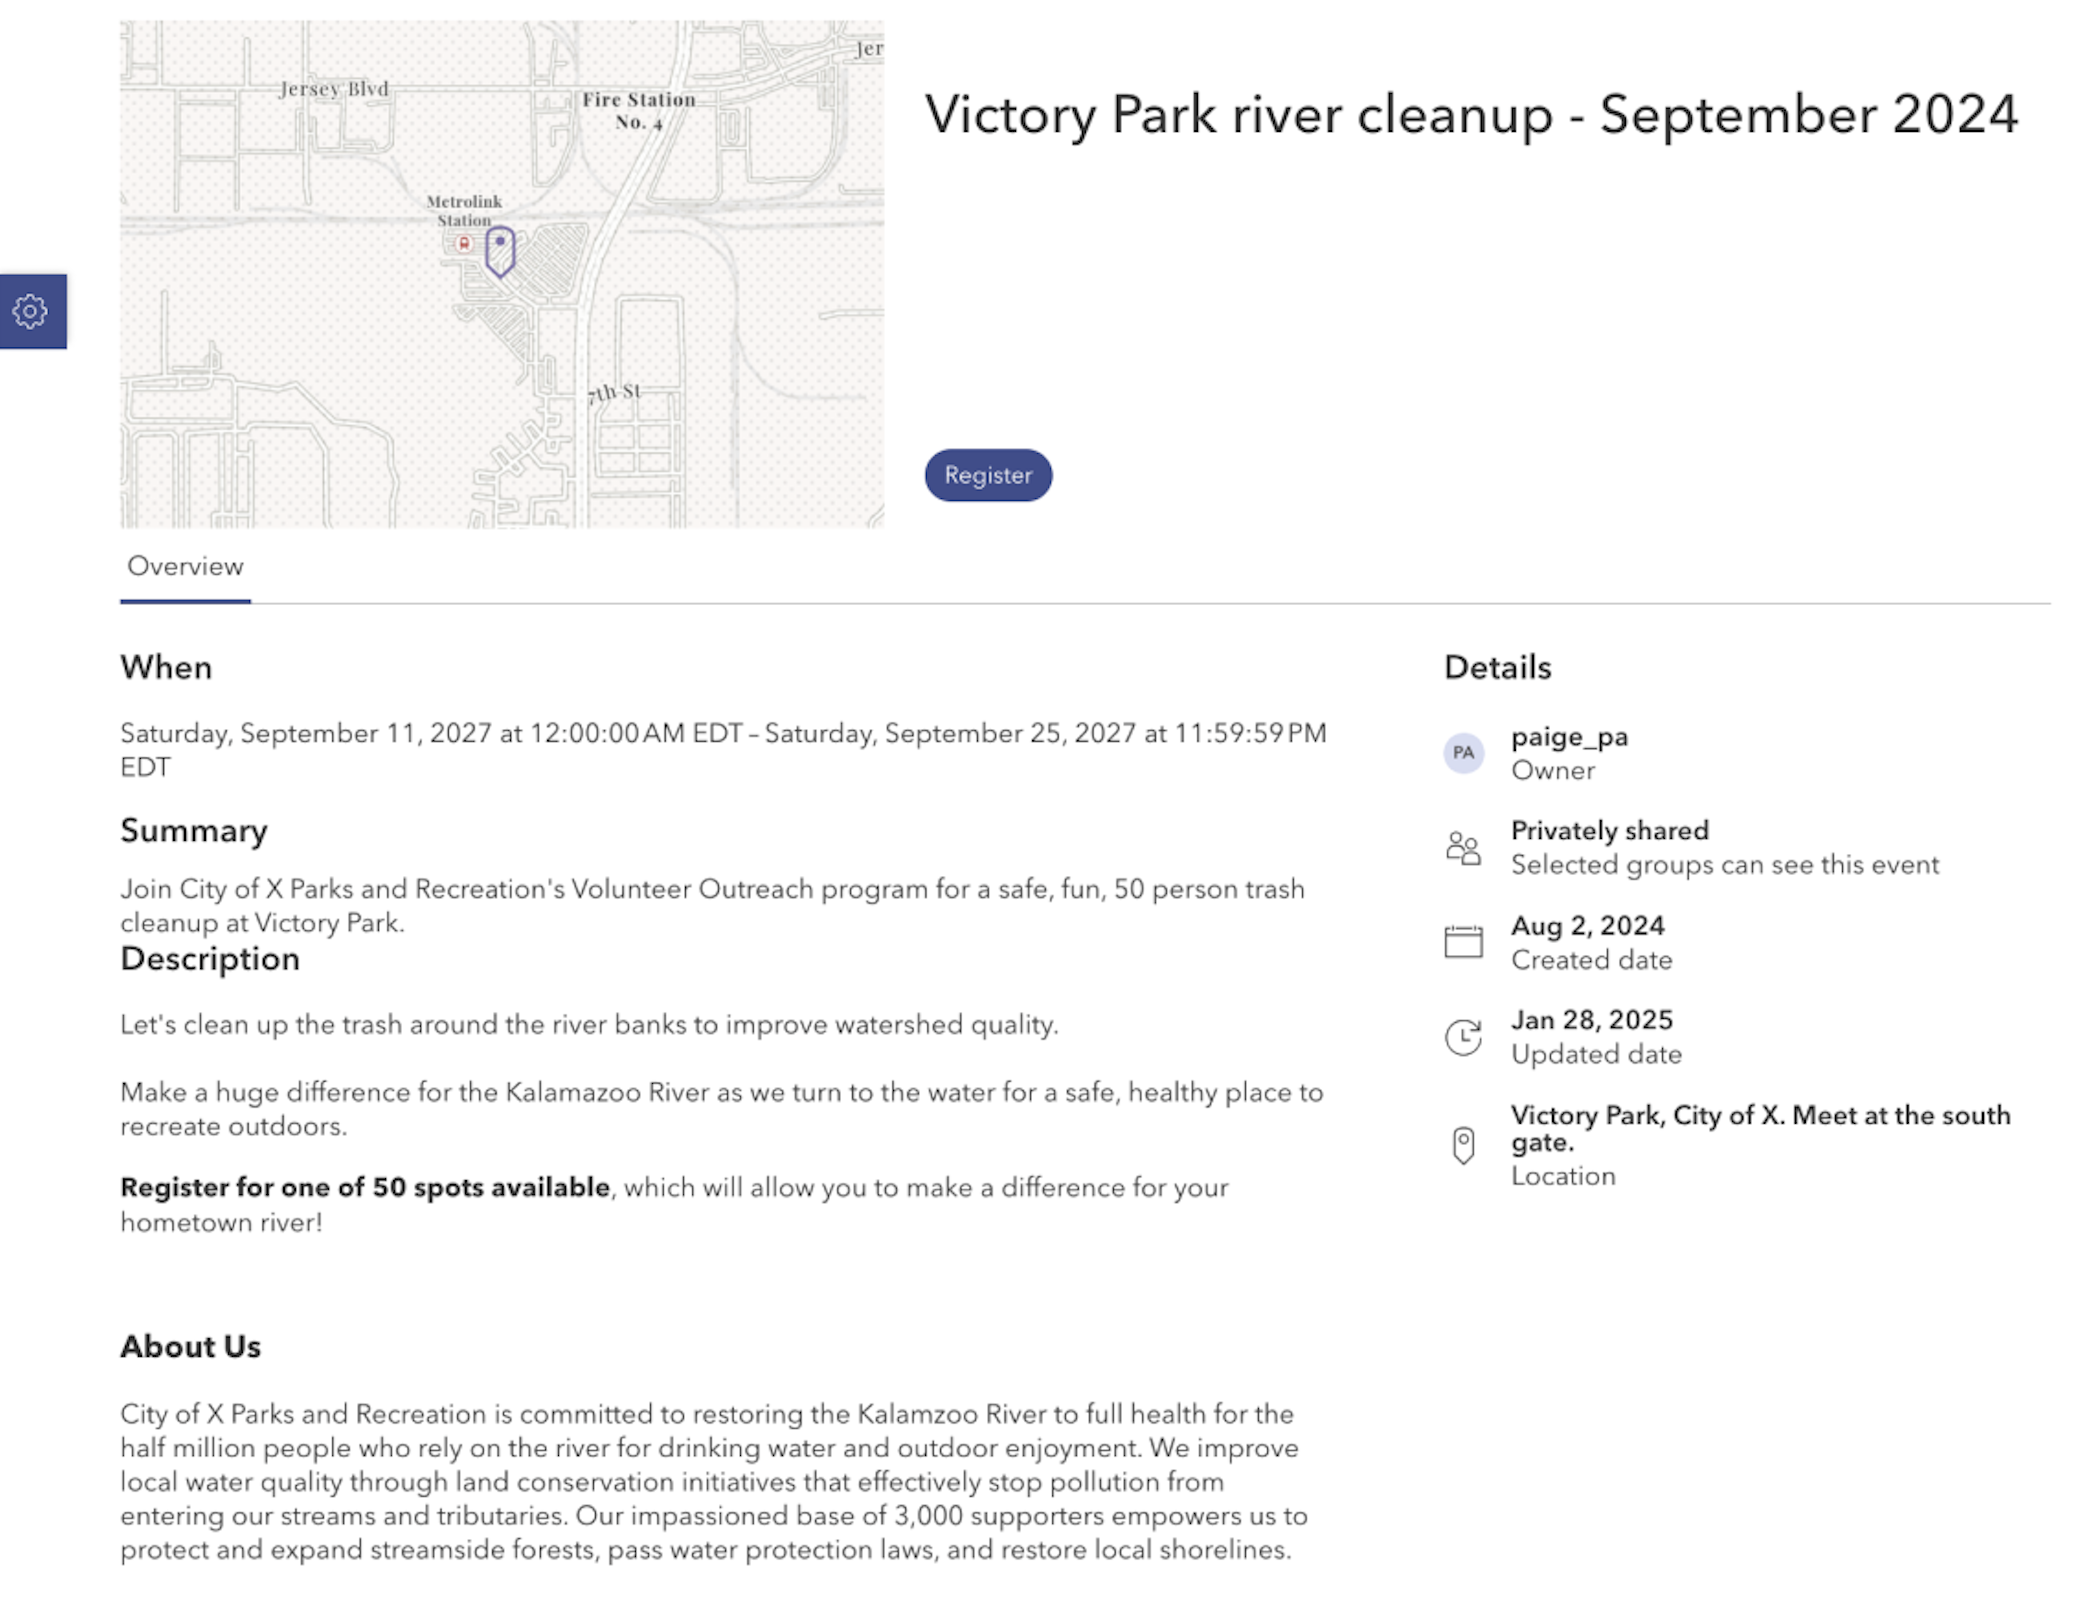Click the About Us heading
This screenshot has width=2088, height=1622.
tap(190, 1347)
